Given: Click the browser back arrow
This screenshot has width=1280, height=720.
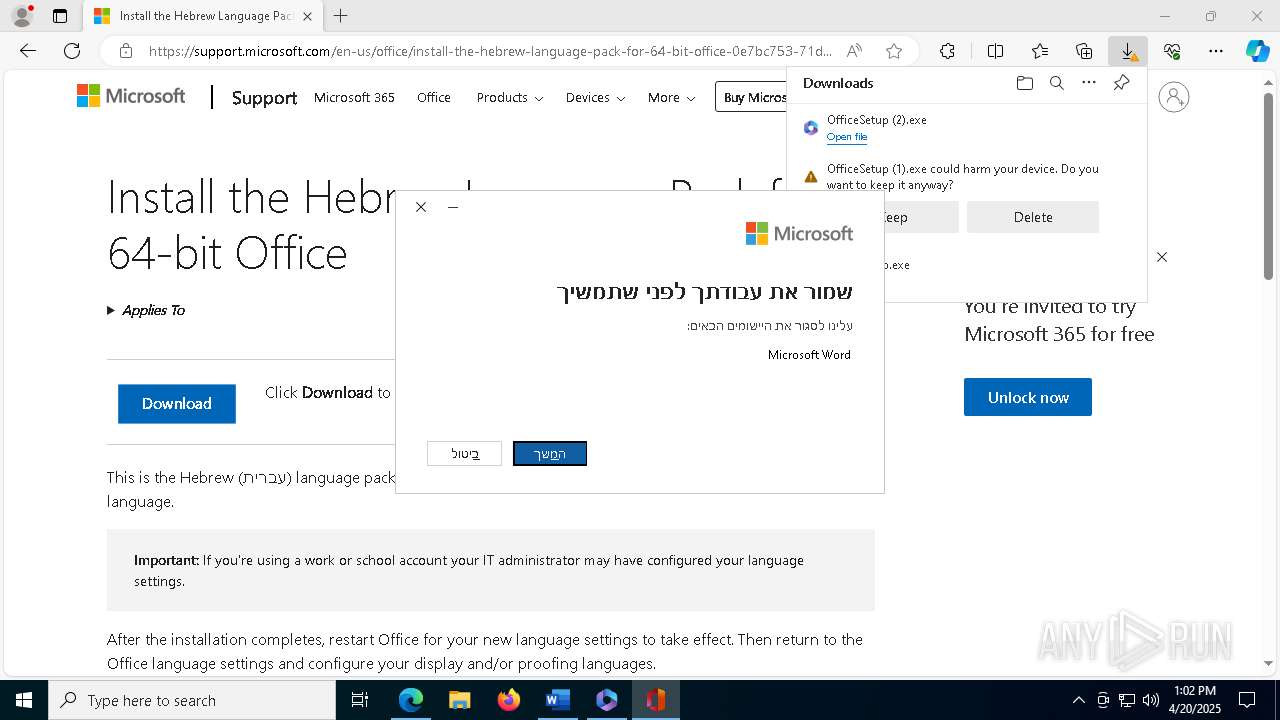Looking at the screenshot, I should click(x=28, y=51).
